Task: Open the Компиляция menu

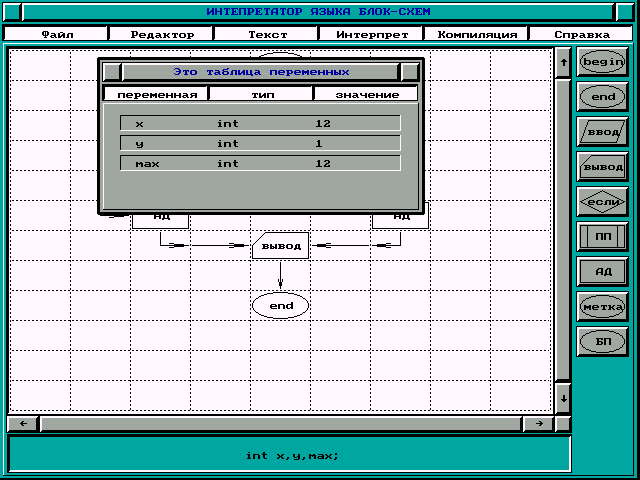Action: pyautogui.click(x=478, y=34)
